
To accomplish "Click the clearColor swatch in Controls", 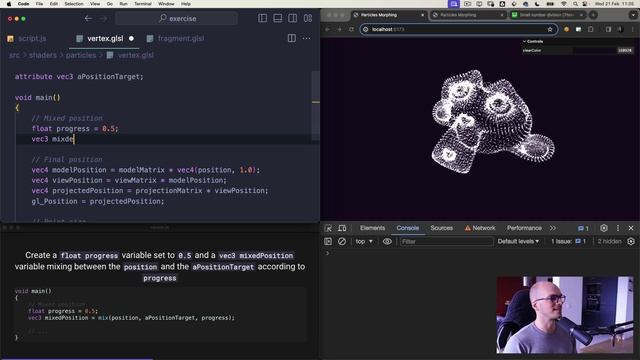I will coord(594,50).
